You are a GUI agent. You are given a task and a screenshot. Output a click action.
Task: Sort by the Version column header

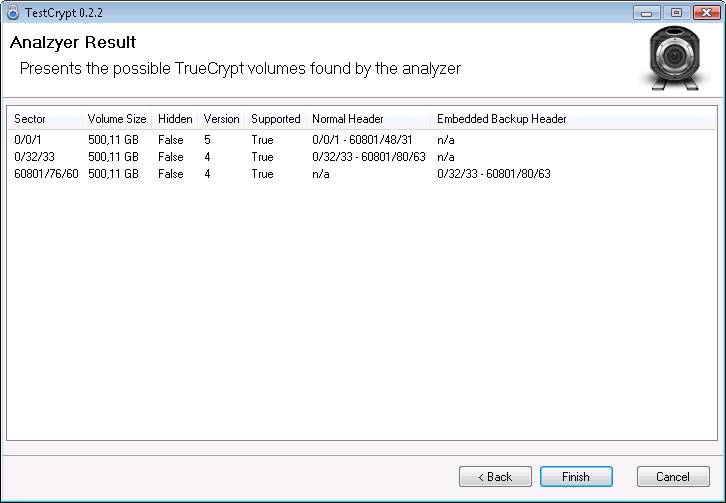coord(221,119)
